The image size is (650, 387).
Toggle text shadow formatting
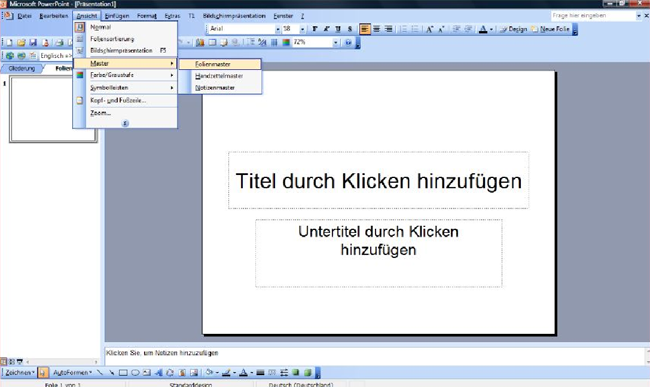350,29
